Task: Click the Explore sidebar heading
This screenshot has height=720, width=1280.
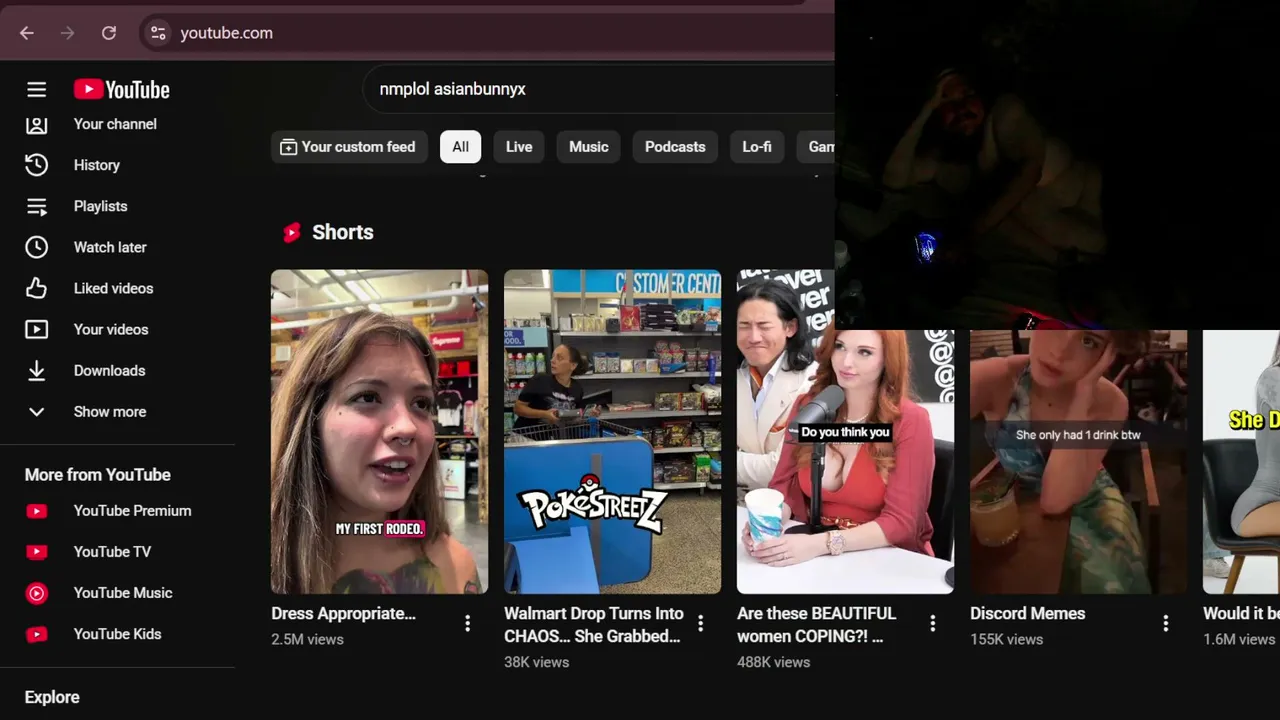Action: tap(52, 698)
